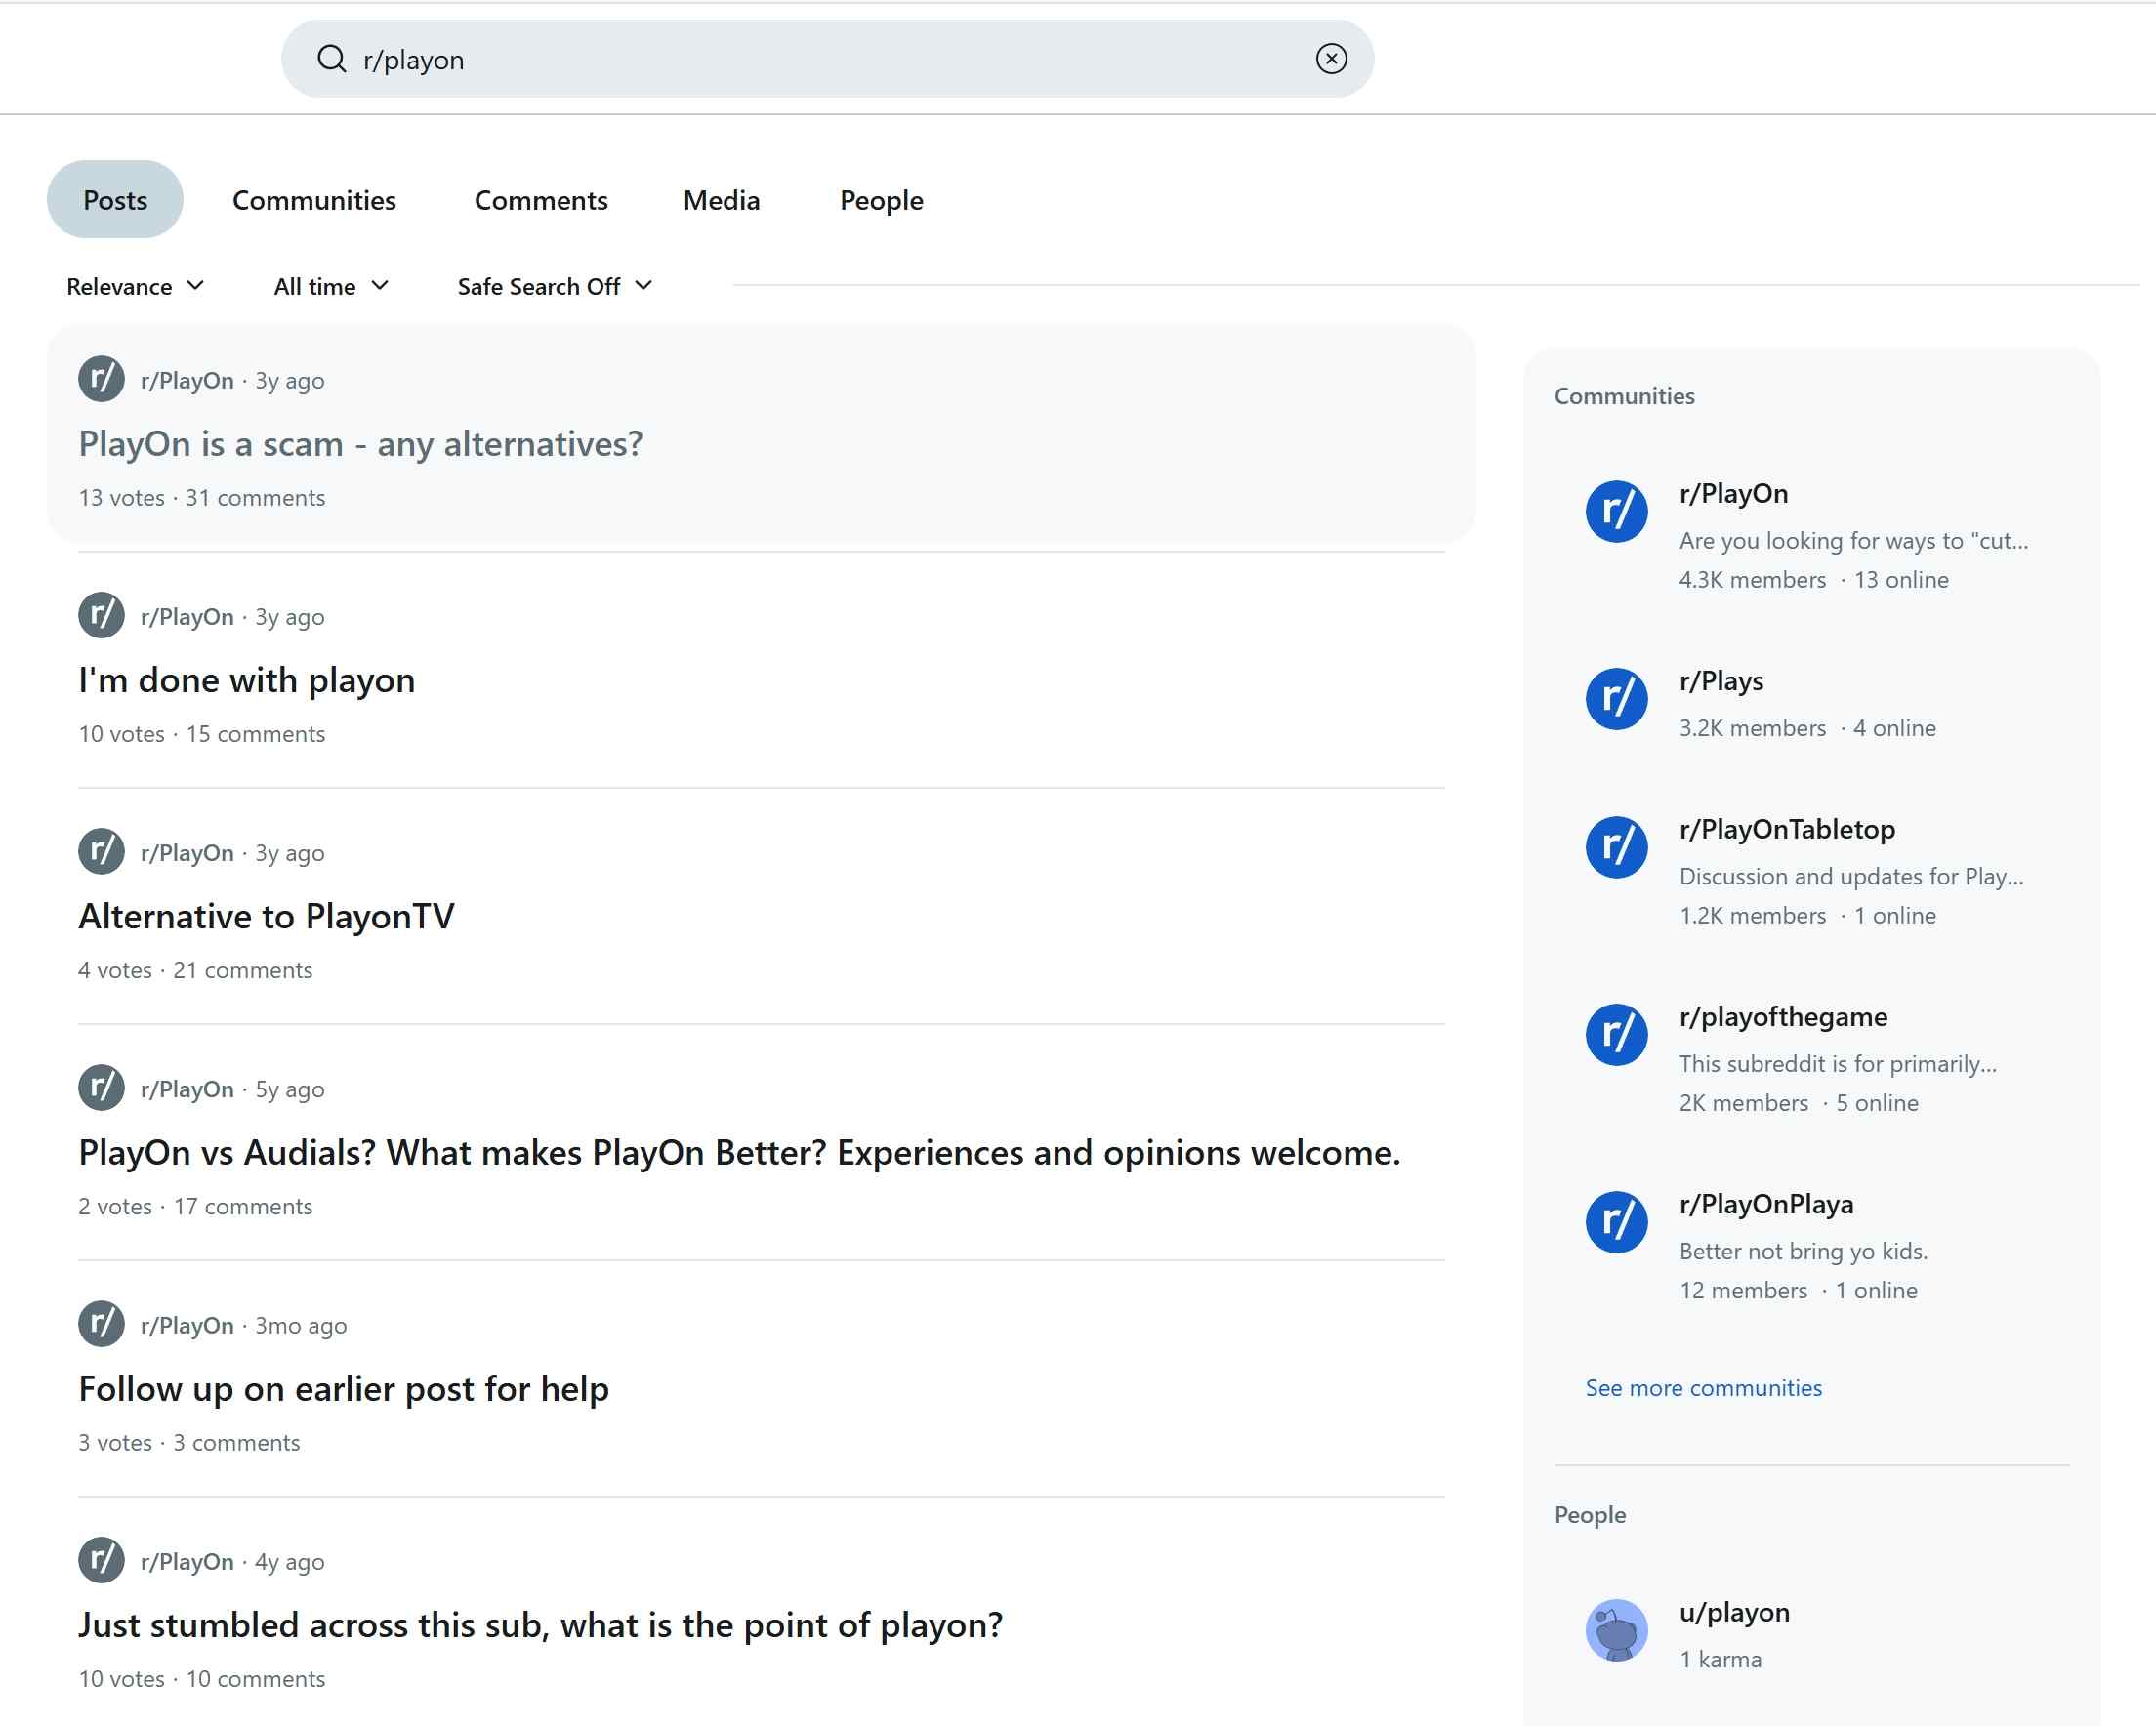Viewport: 2156px width, 1726px height.
Task: Click subreddit icon on 'I'm done with playon' post
Action: tap(102, 615)
